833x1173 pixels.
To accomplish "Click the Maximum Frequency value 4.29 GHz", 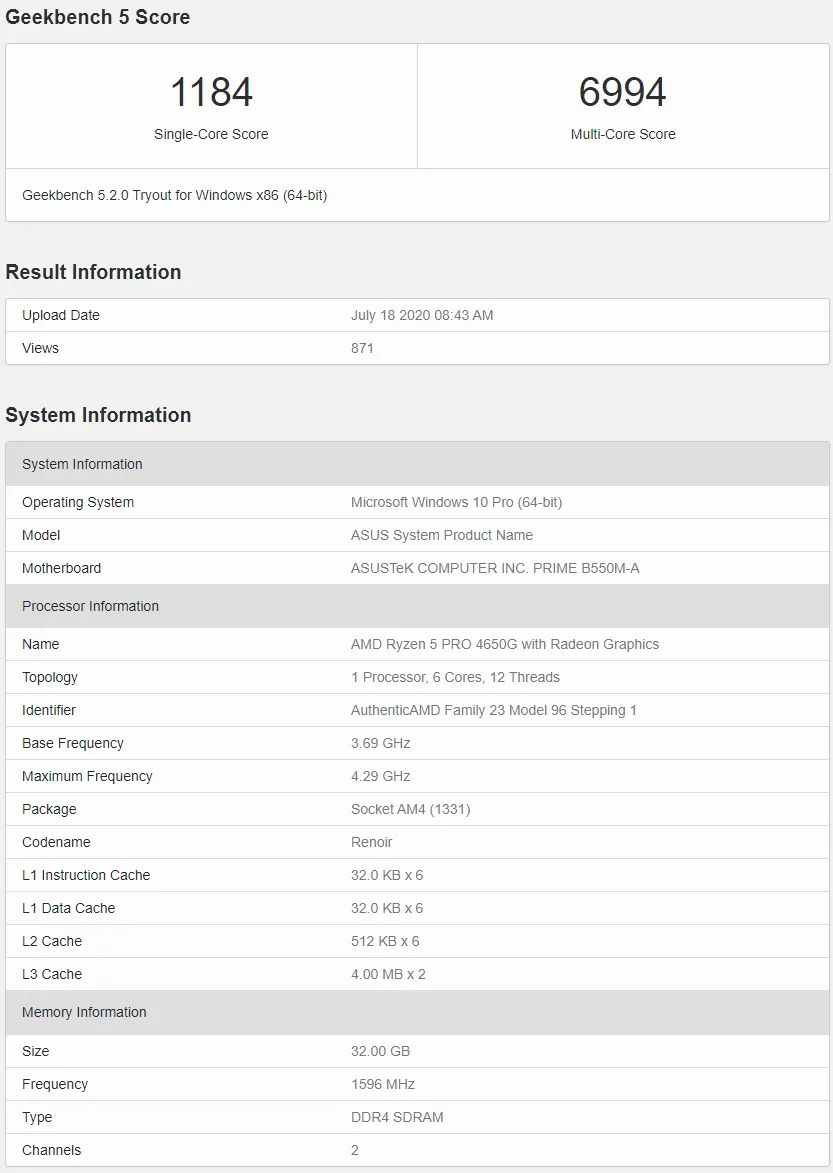I will pos(381,776).
